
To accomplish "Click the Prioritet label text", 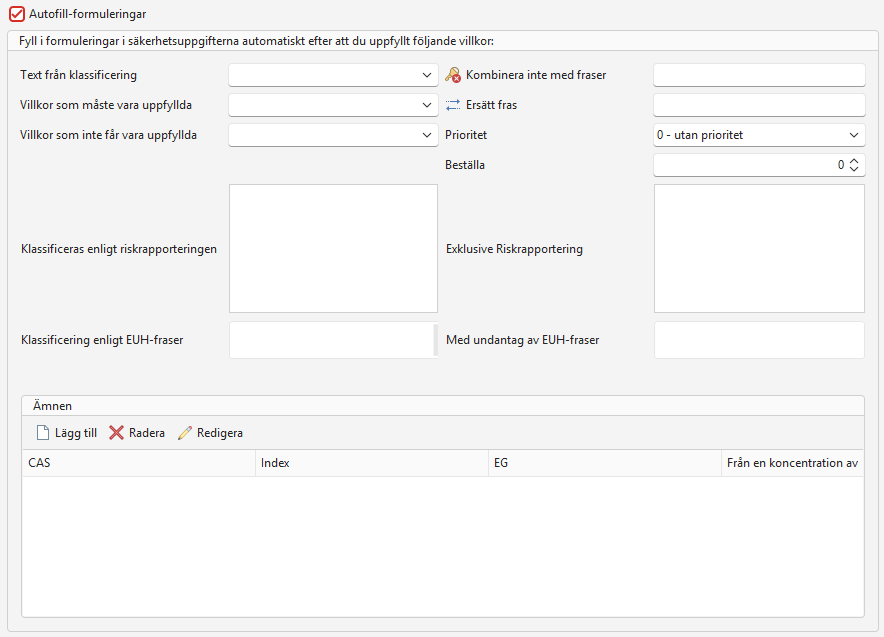I will pyautogui.click(x=466, y=135).
